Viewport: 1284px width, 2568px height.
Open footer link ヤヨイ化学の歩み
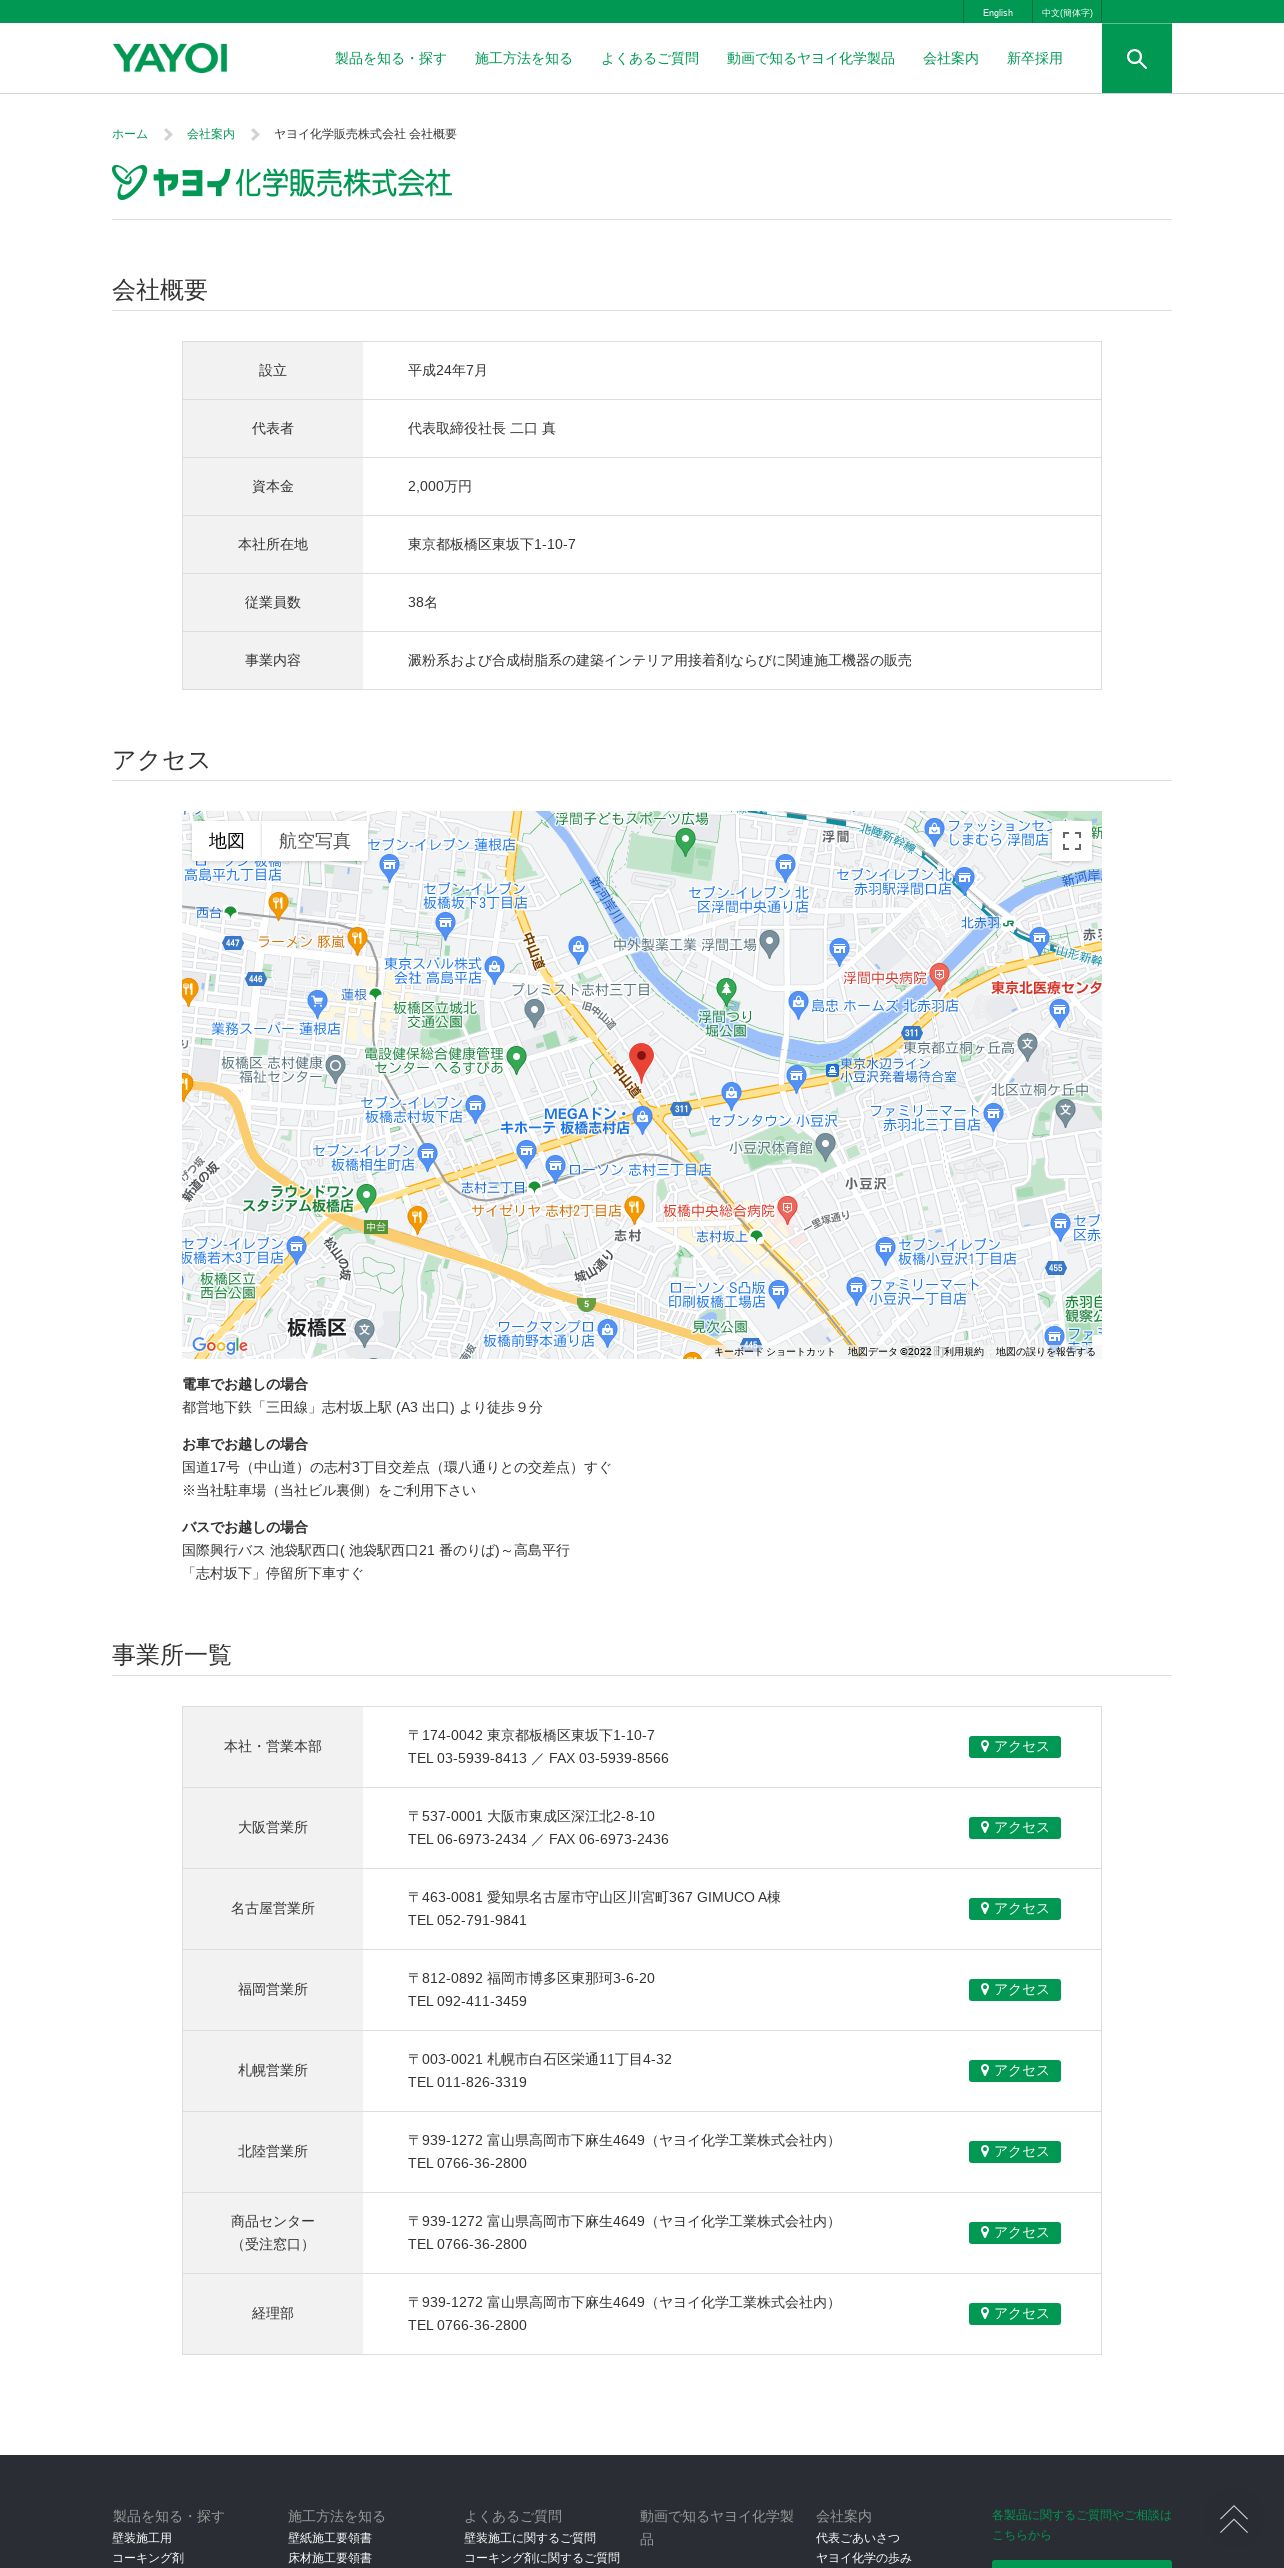tap(864, 2558)
